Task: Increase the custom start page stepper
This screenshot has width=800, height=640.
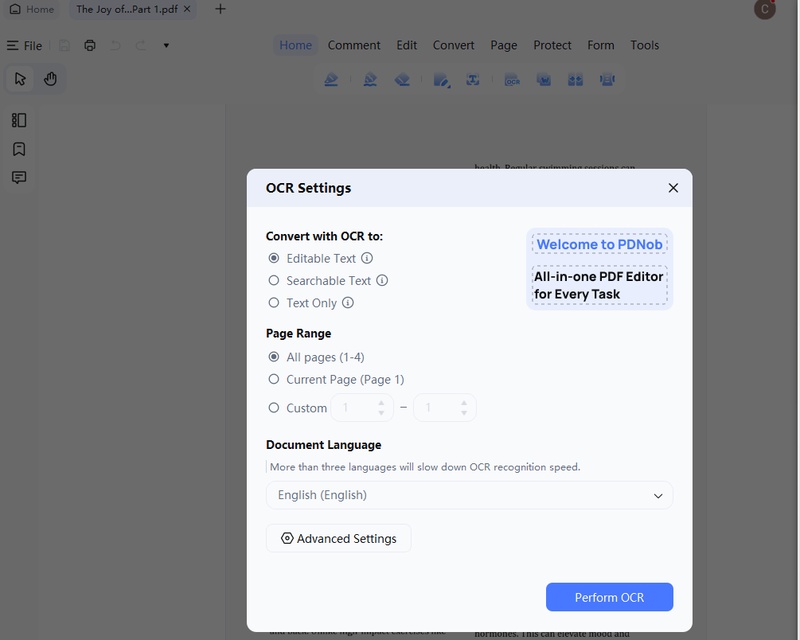Action: pos(380,403)
